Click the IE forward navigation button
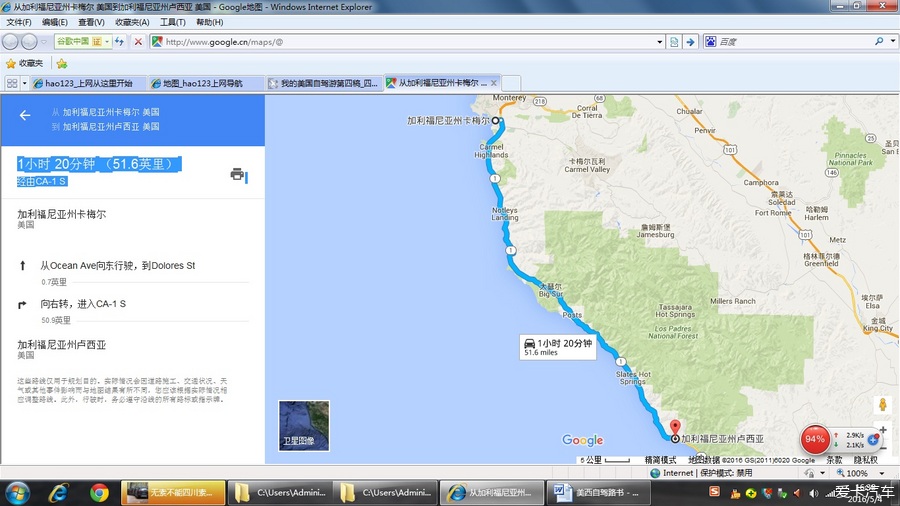The width and height of the screenshot is (900, 506). pyautogui.click(x=29, y=41)
